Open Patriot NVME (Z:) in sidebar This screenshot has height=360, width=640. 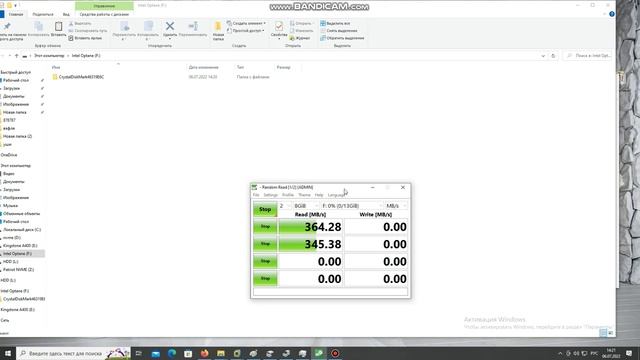click(x=18, y=270)
